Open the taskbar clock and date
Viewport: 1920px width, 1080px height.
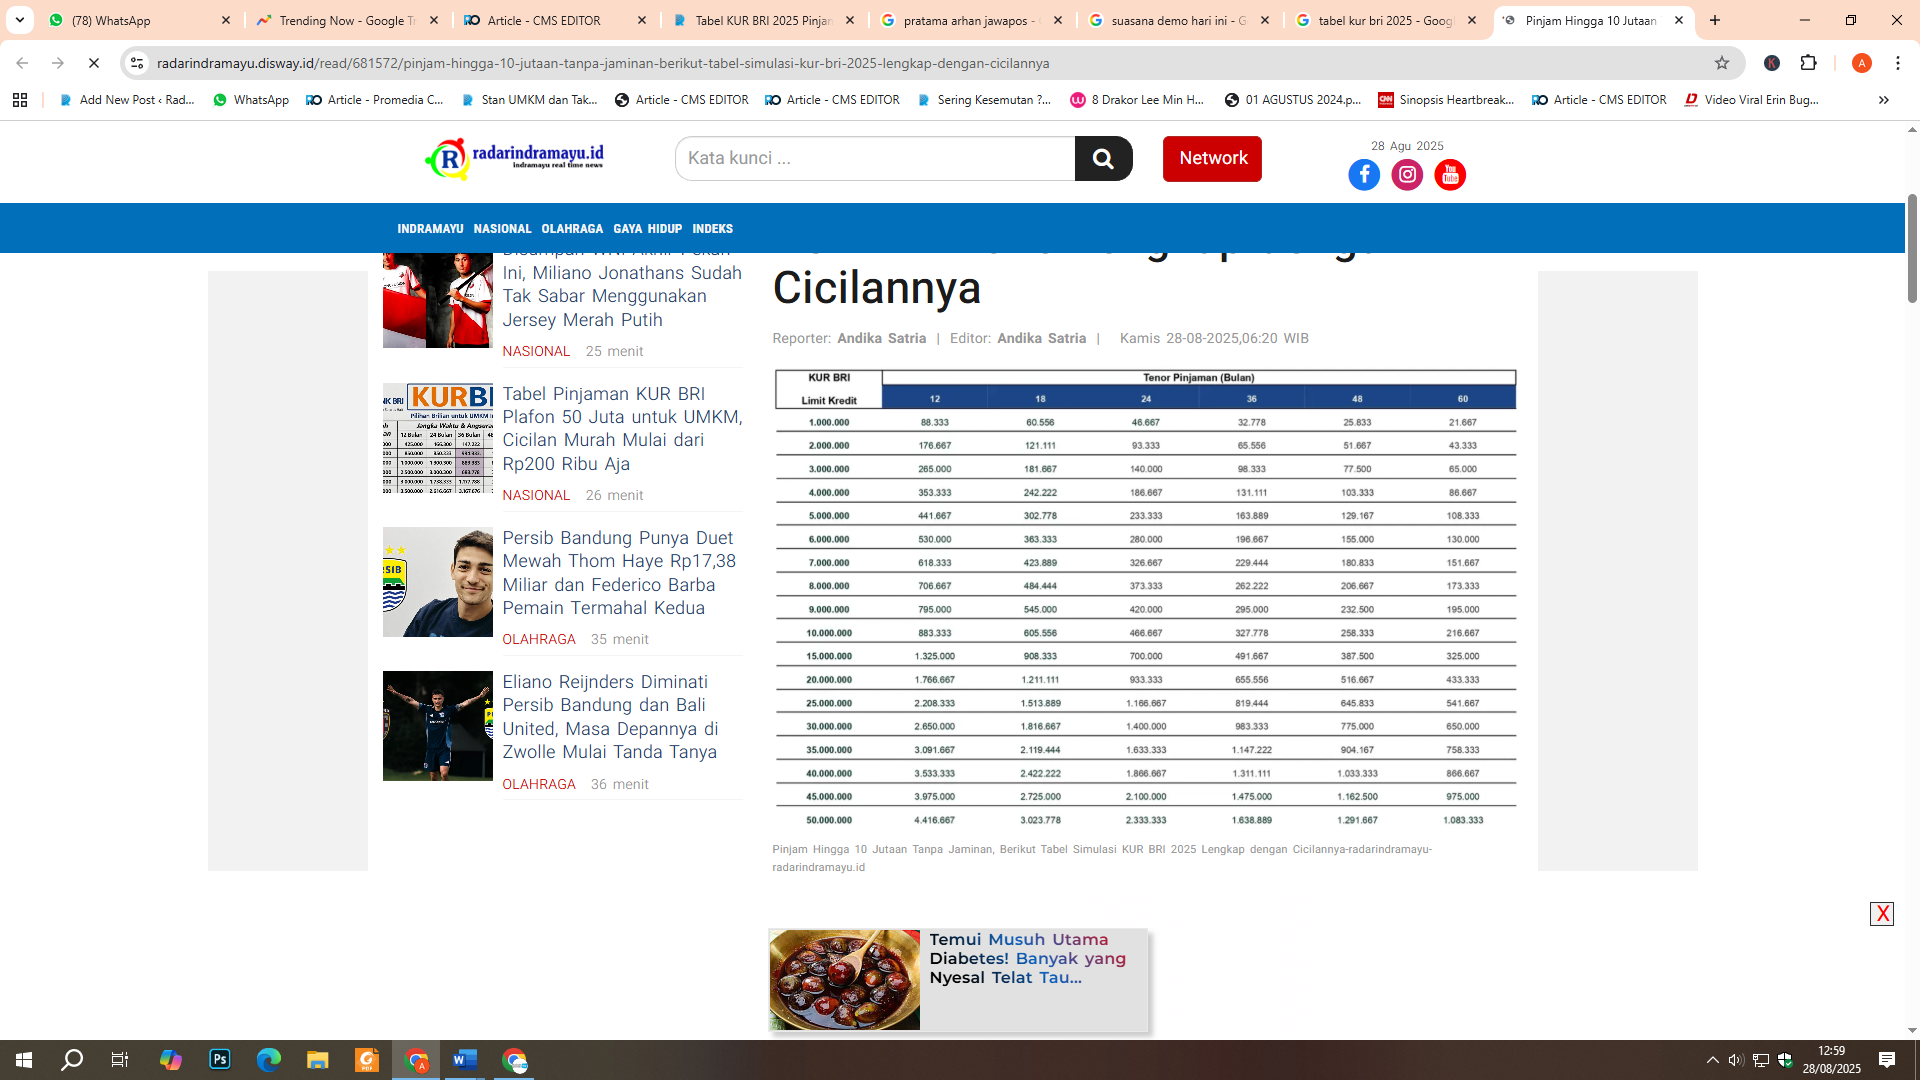pyautogui.click(x=1832, y=1060)
